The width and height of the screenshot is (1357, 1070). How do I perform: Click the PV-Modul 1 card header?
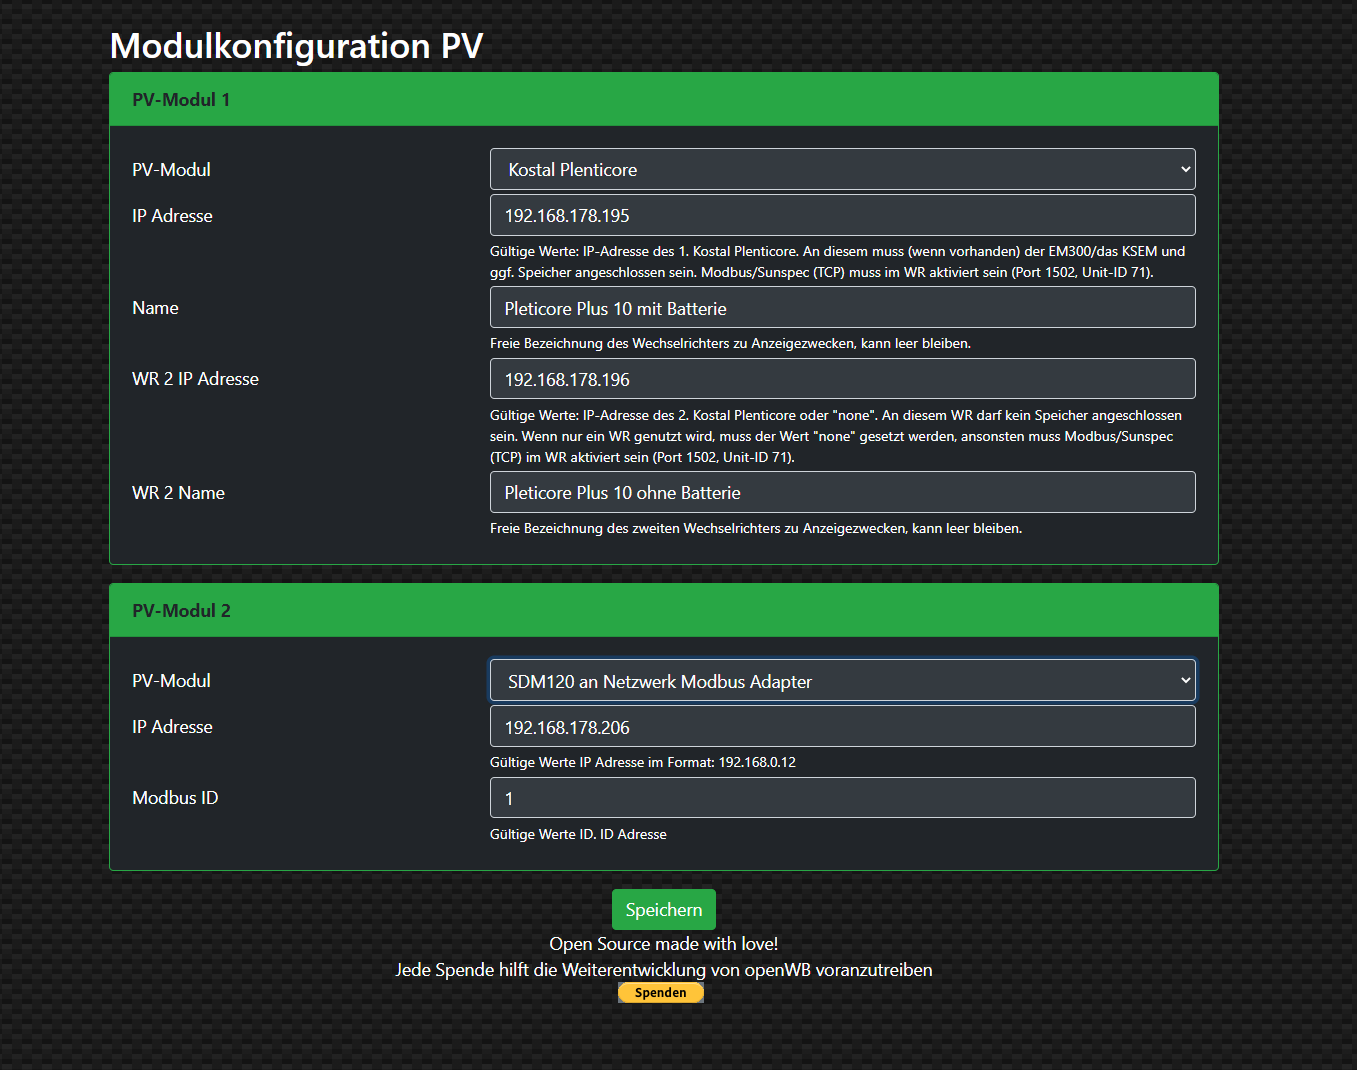[x=664, y=99]
